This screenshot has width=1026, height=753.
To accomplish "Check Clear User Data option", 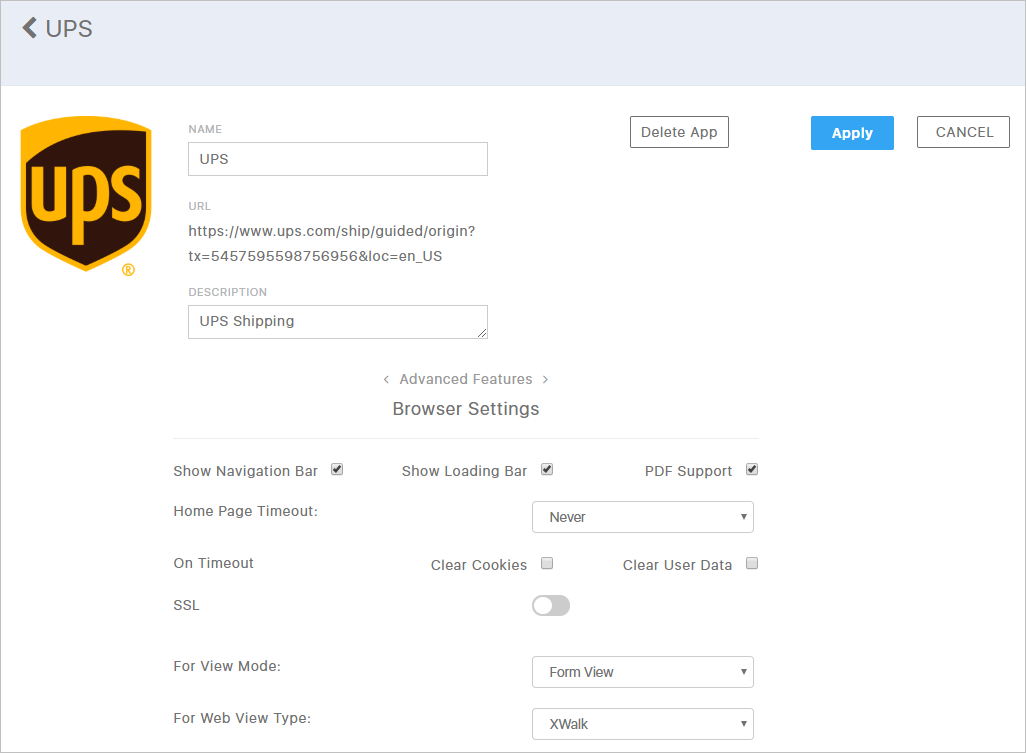I will tap(752, 563).
